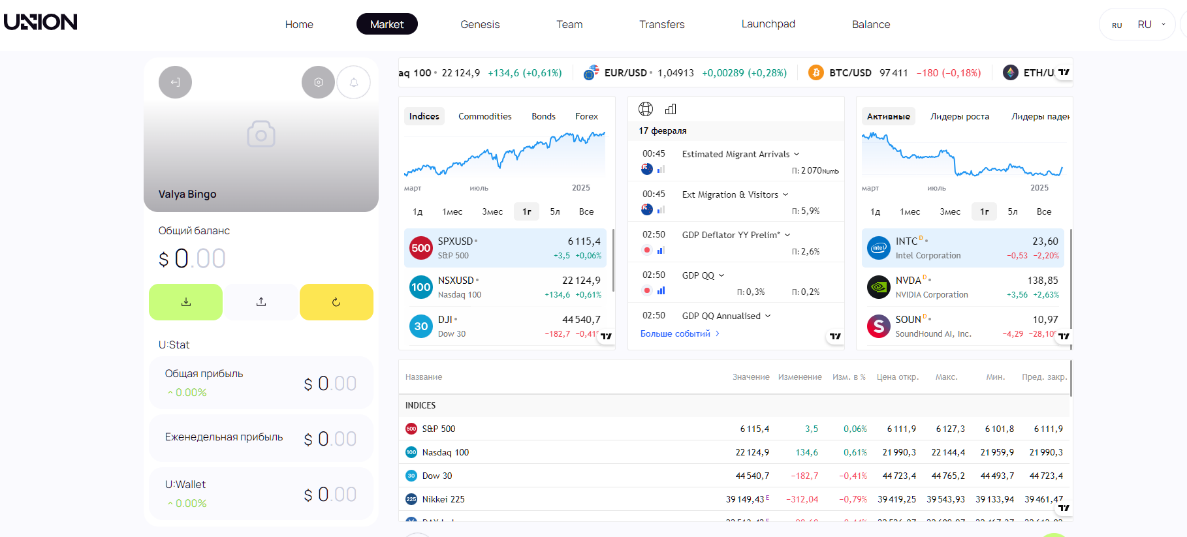Expand Ext Migration & Visitors event
The height and width of the screenshot is (537, 1187).
[734, 195]
